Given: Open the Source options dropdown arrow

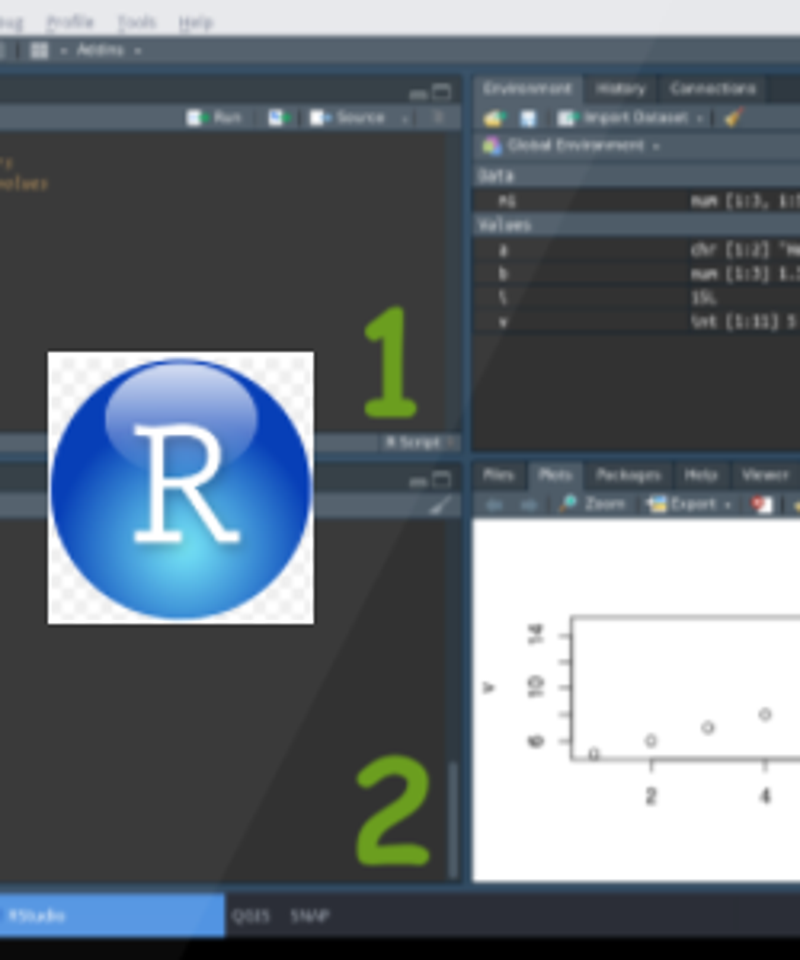Looking at the screenshot, I should [405, 118].
